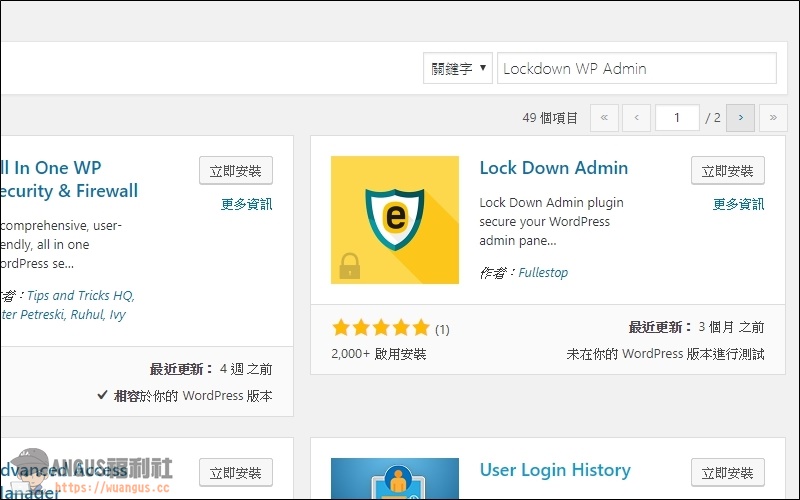Open 更多資訊 for Lock Down Admin
This screenshot has height=500, width=800.
coord(738,204)
